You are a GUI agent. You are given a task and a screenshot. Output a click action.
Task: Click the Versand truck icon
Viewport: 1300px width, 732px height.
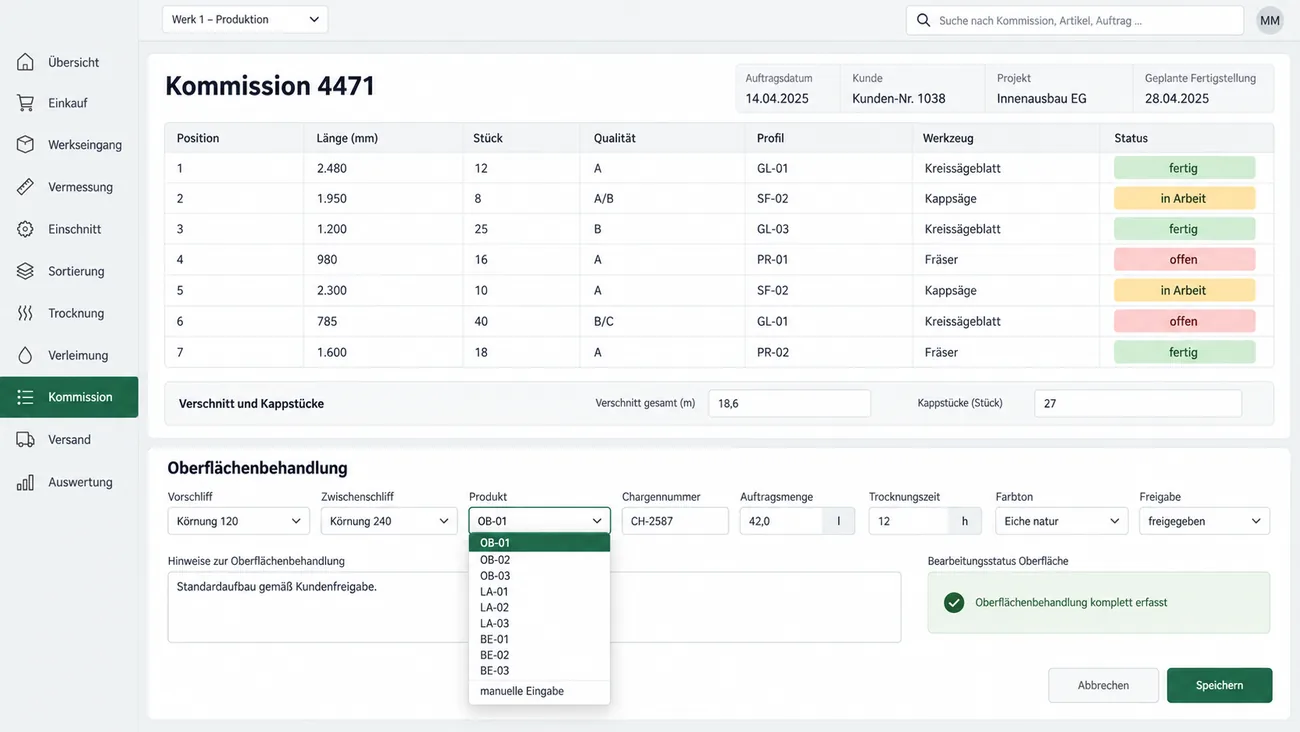(x=25, y=439)
